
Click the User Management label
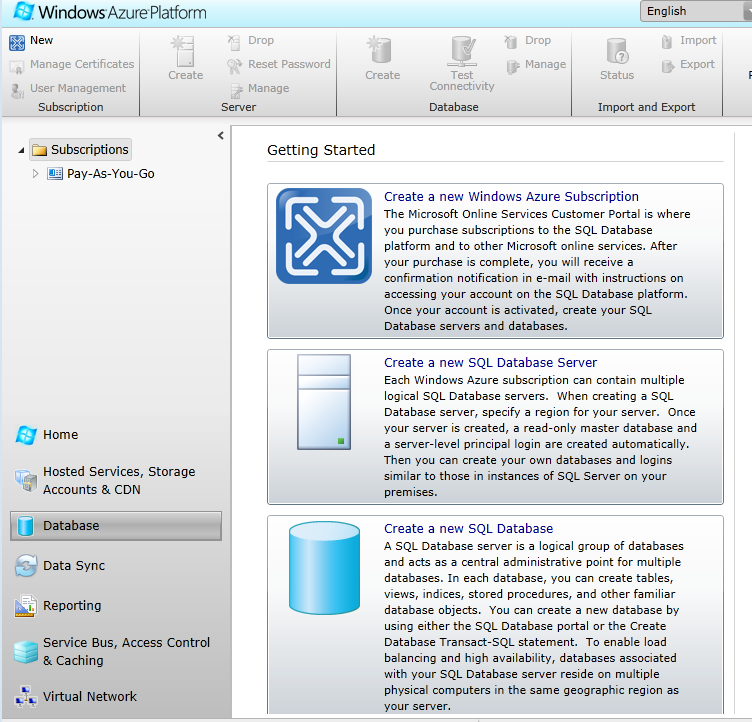pos(78,88)
